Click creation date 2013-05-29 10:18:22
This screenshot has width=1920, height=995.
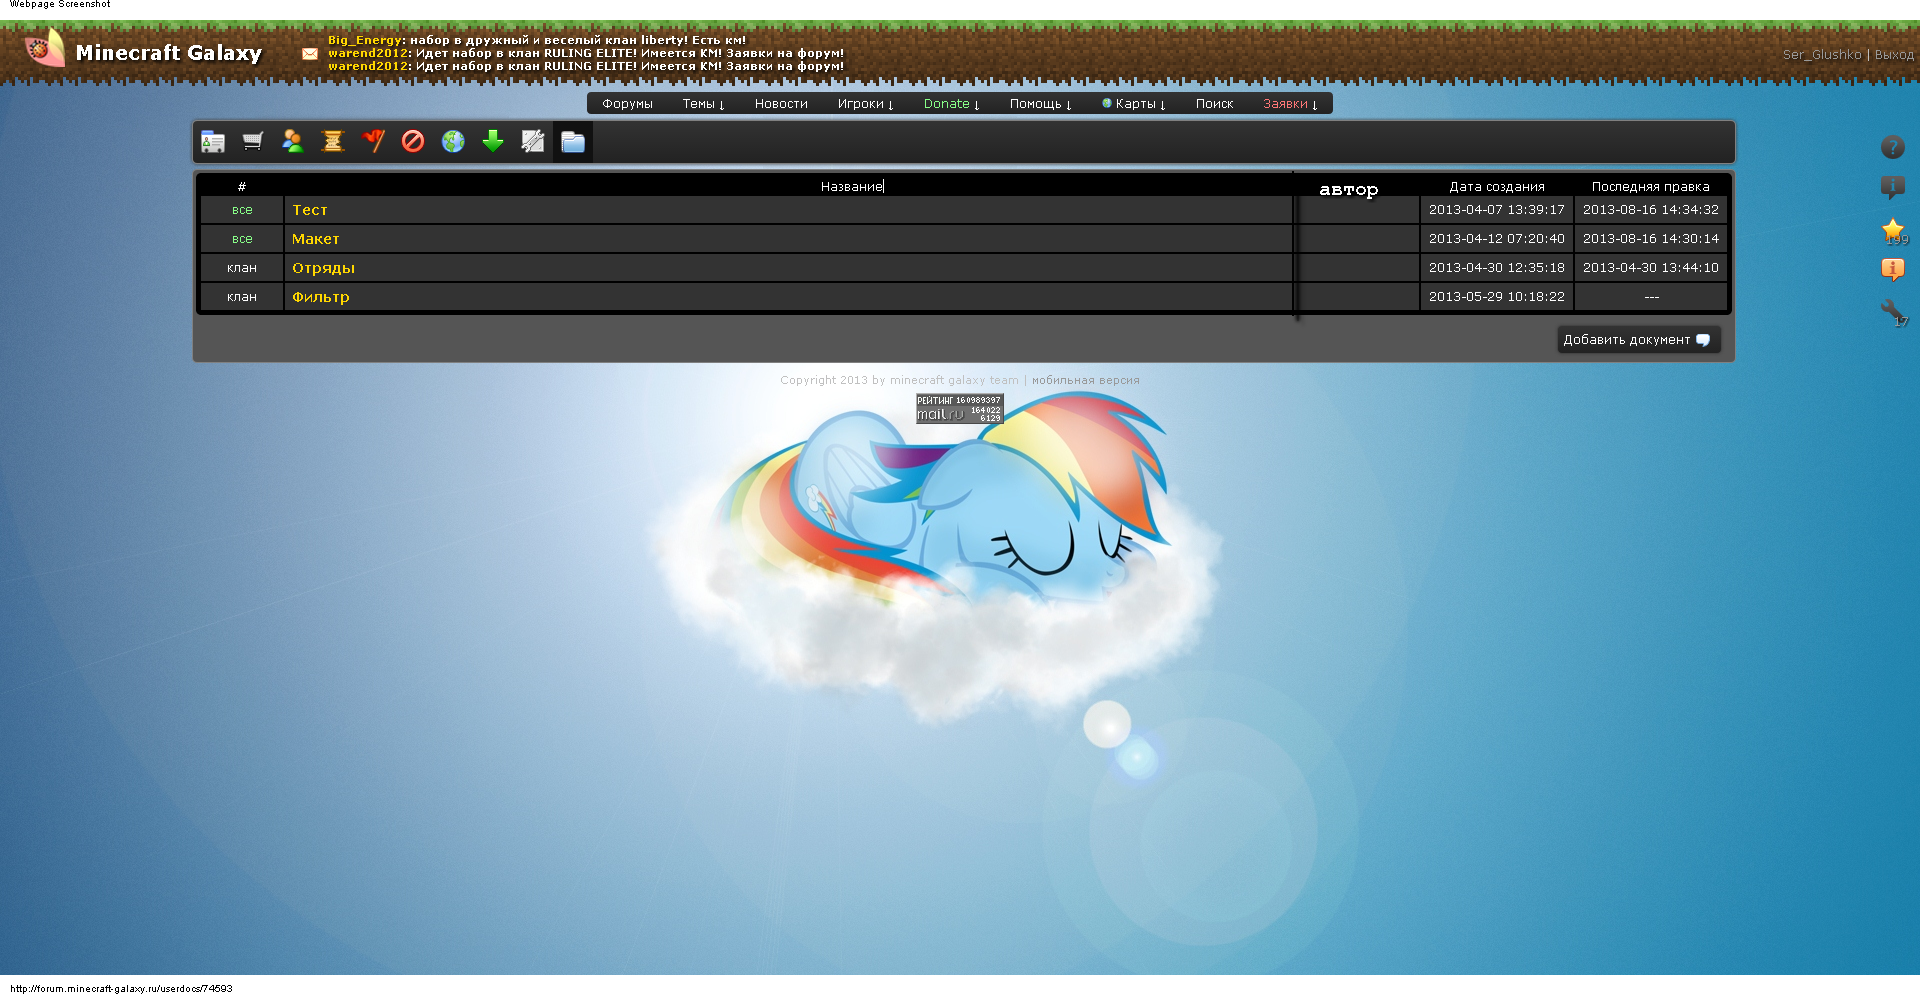click(x=1497, y=297)
